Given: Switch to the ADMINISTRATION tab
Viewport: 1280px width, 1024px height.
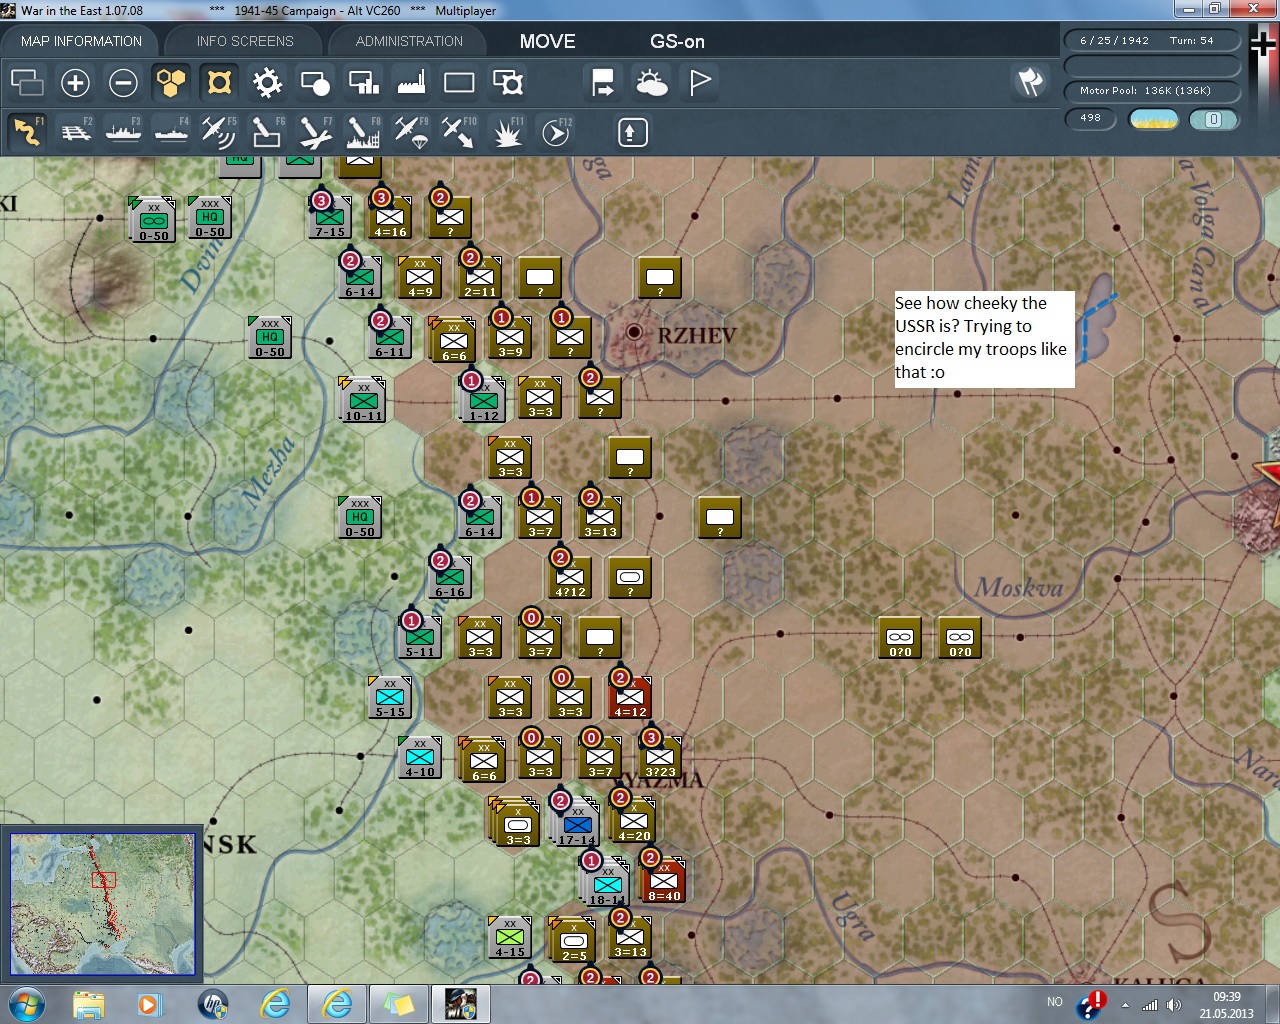Looking at the screenshot, I should pyautogui.click(x=409, y=41).
